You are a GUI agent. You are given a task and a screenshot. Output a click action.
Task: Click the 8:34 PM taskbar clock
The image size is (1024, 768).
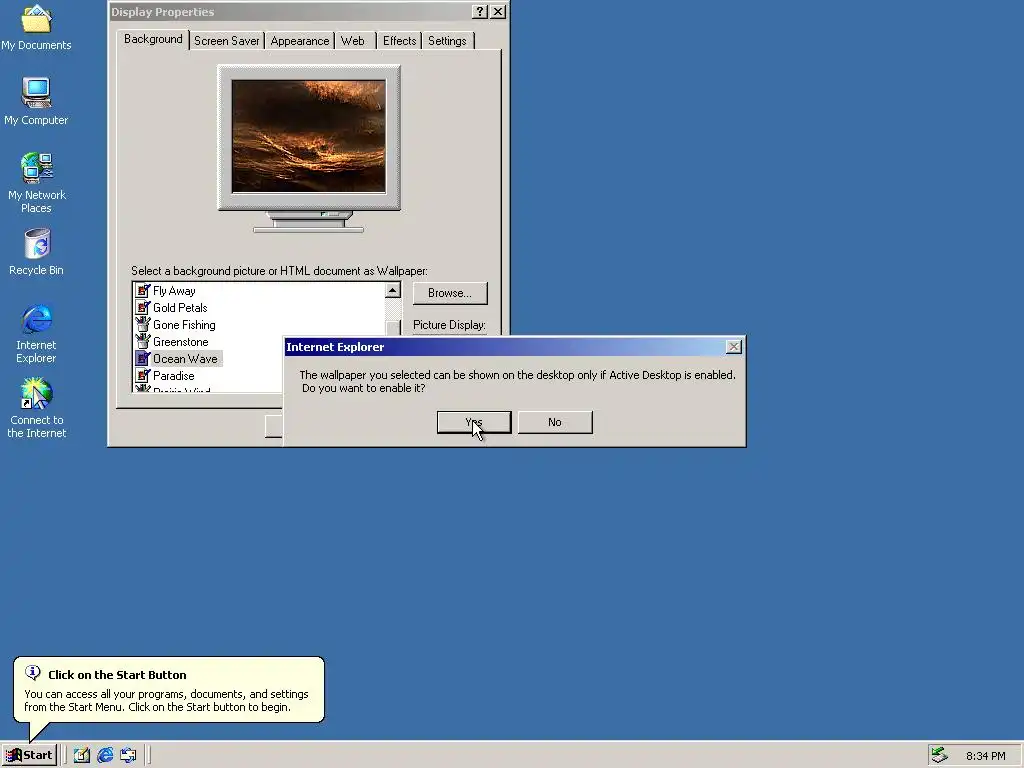[x=985, y=756]
